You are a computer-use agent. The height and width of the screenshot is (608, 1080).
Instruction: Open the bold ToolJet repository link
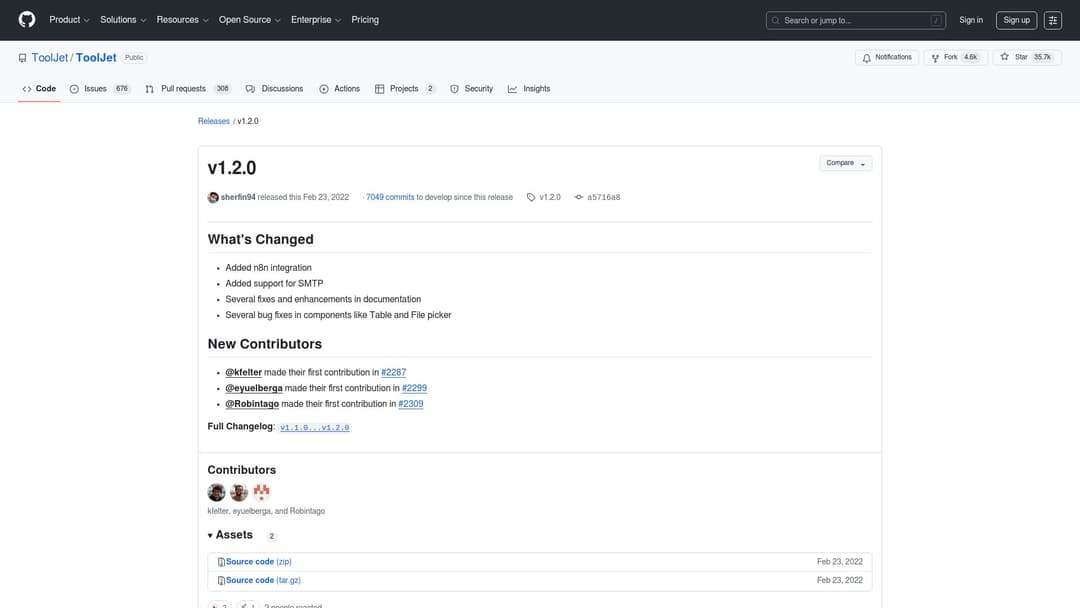point(96,58)
